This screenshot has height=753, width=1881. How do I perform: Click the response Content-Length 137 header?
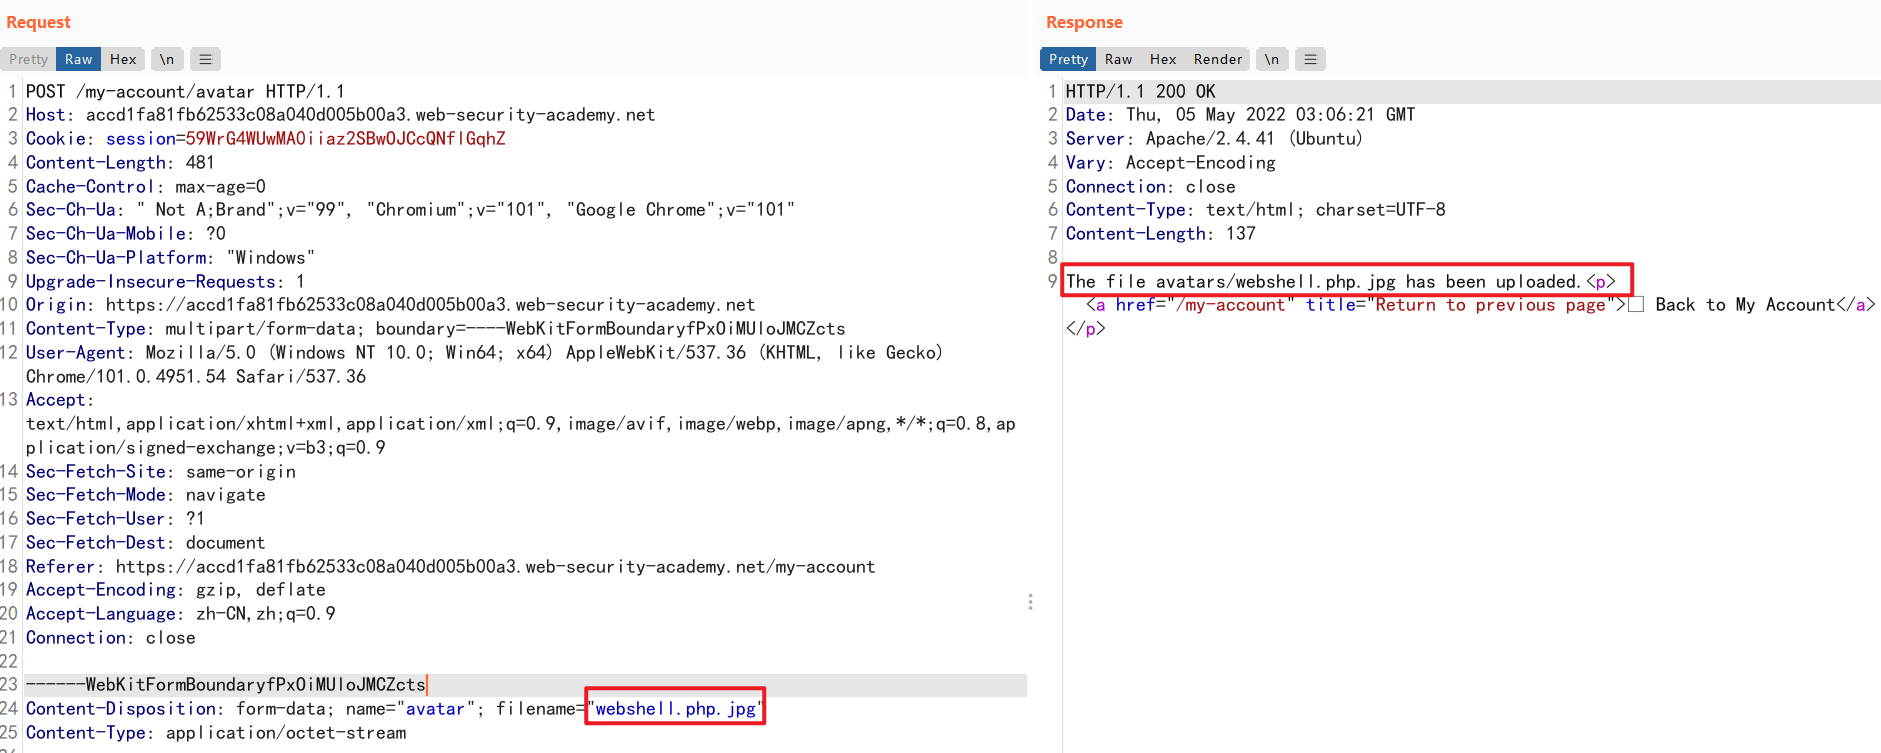[x=1160, y=233]
